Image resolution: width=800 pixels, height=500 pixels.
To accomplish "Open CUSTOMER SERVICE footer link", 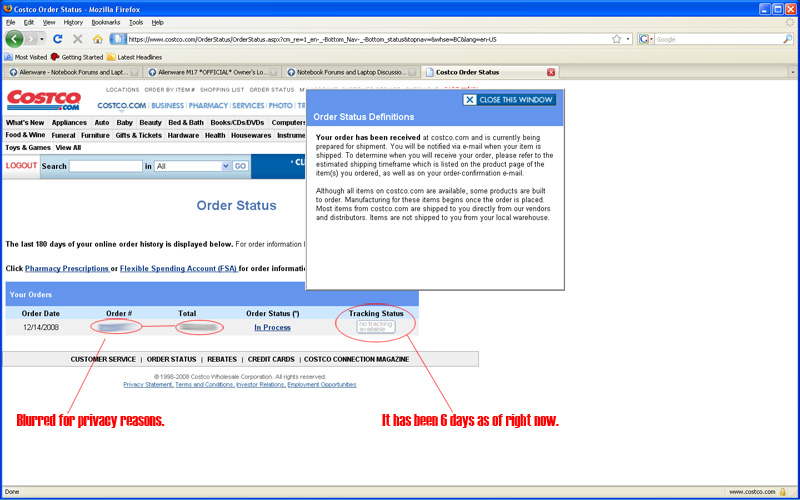I will click(103, 359).
